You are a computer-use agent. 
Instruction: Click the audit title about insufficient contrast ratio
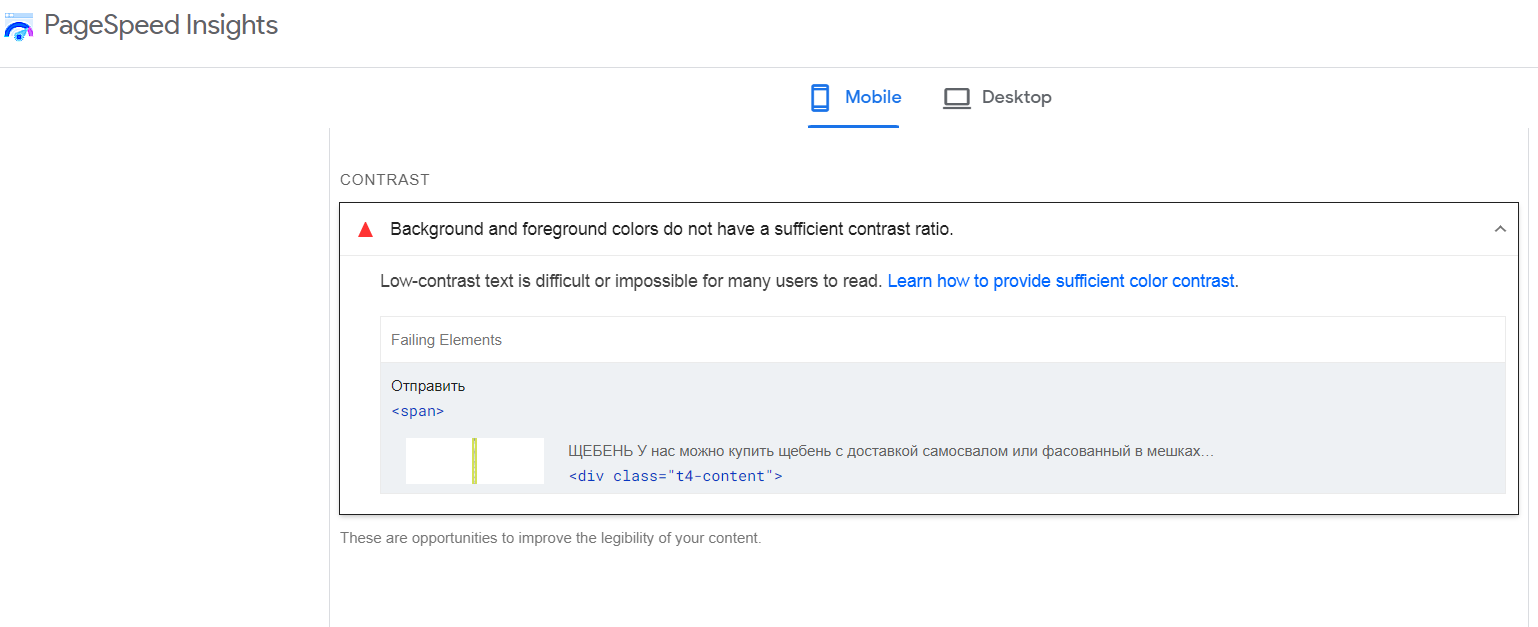pos(671,229)
